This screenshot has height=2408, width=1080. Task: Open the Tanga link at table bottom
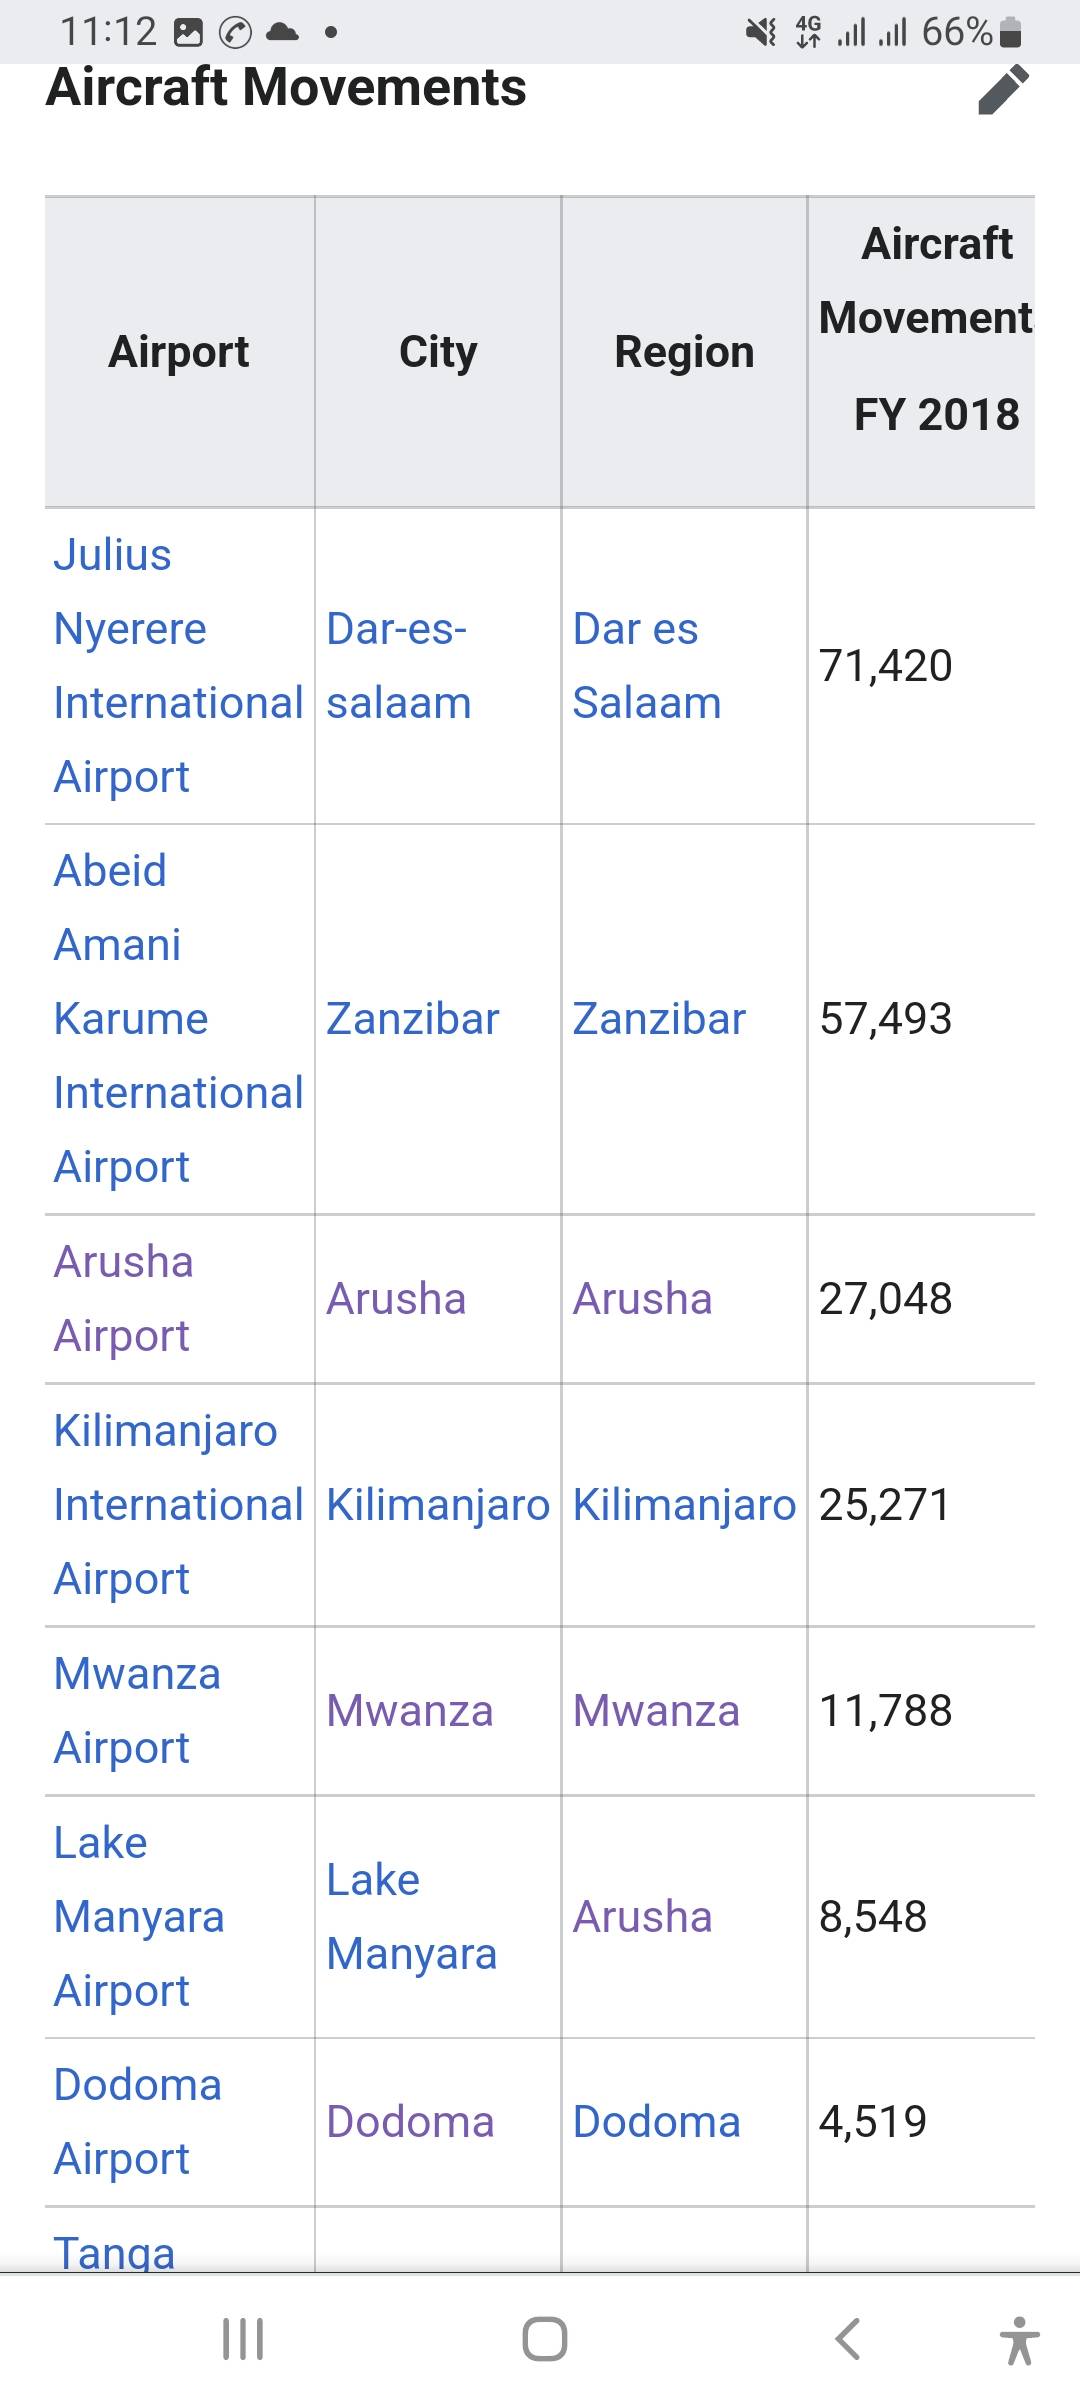tap(114, 2253)
